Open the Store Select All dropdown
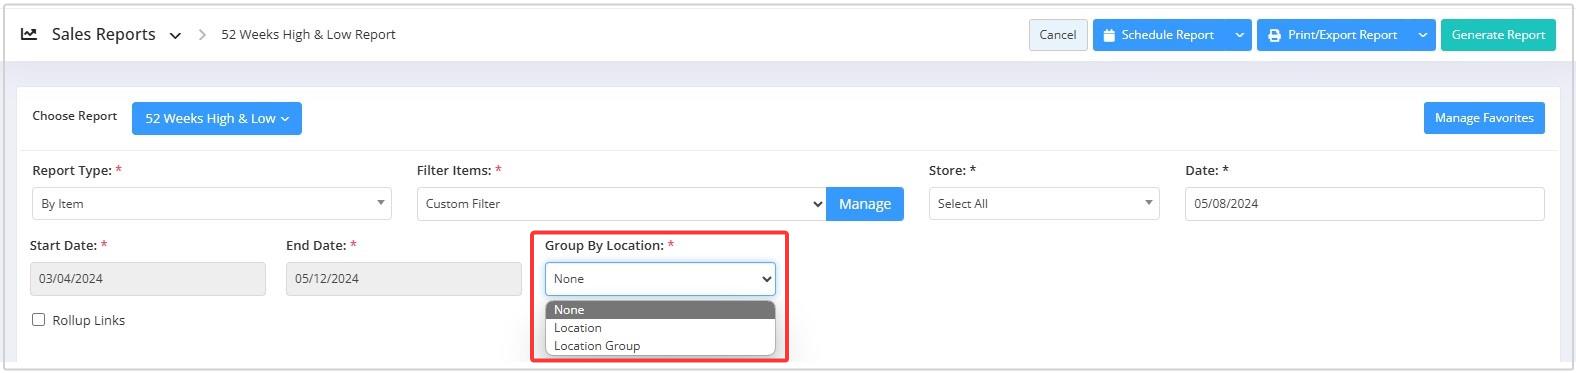Image resolution: width=1576 pixels, height=373 pixels. 1044,203
